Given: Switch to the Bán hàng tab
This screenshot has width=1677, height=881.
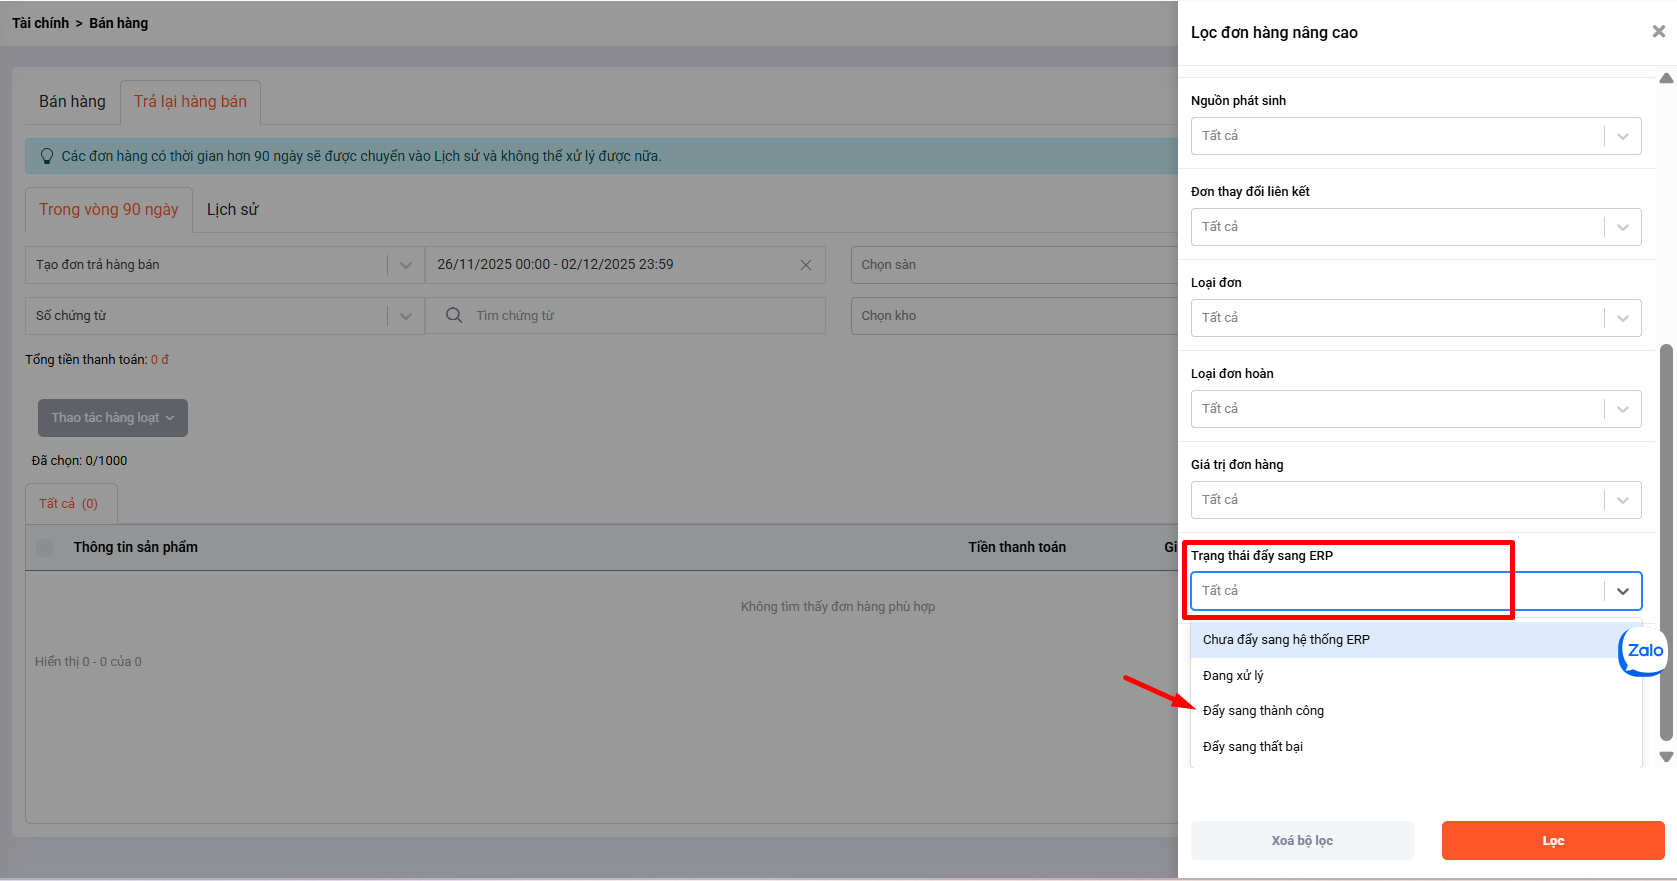Looking at the screenshot, I should pos(72,102).
